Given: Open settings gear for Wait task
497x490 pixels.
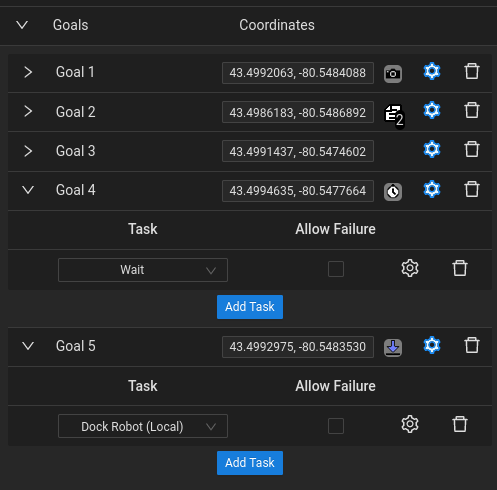Looking at the screenshot, I should (410, 268).
